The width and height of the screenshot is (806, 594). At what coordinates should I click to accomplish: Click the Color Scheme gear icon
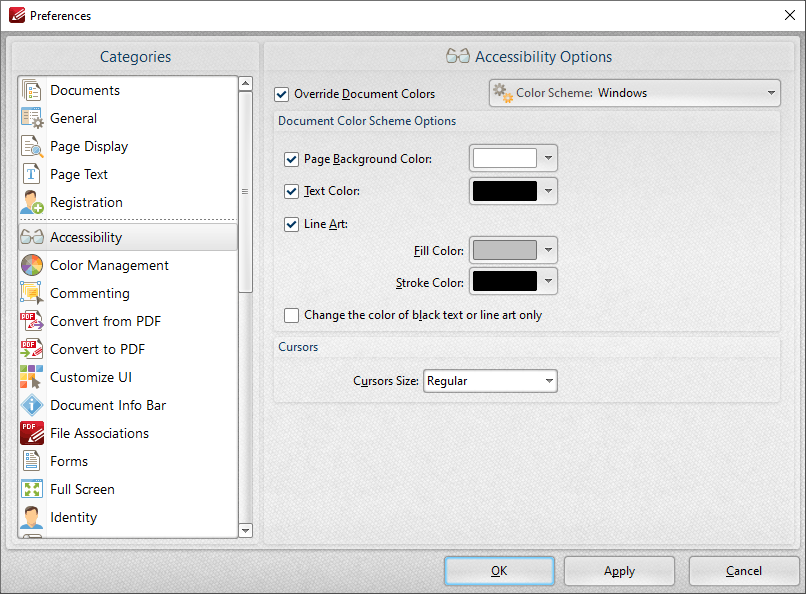pos(503,94)
